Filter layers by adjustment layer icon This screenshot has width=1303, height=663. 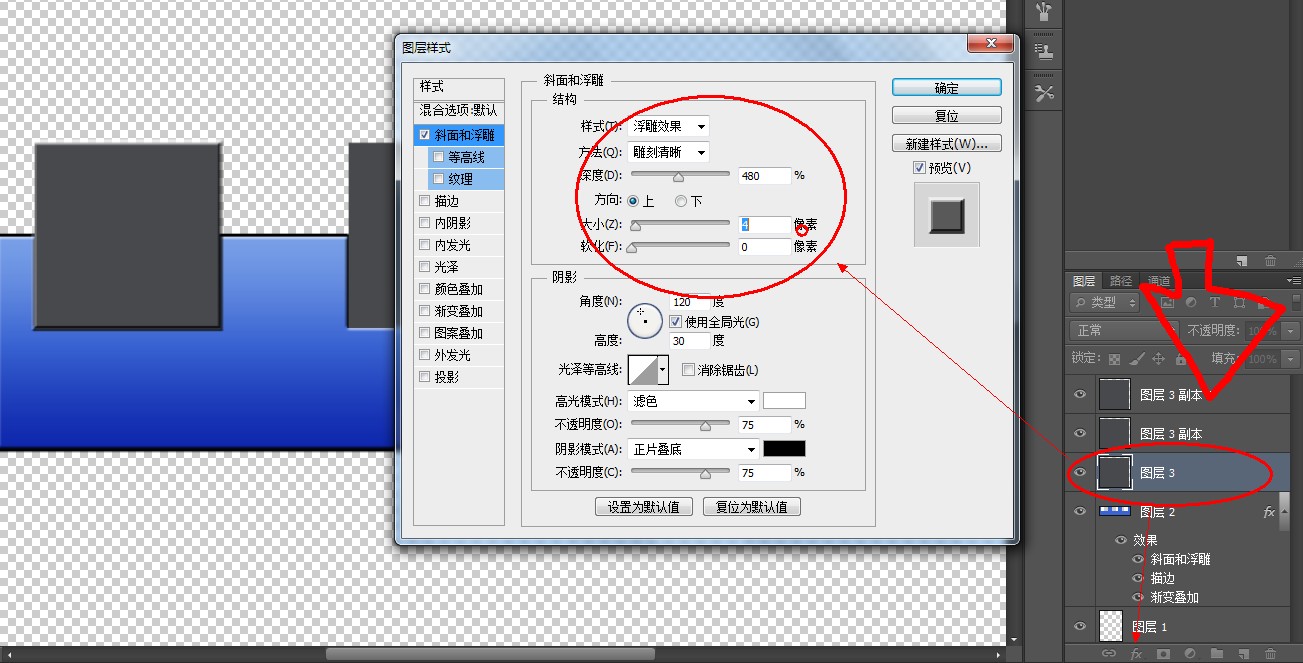point(1191,302)
